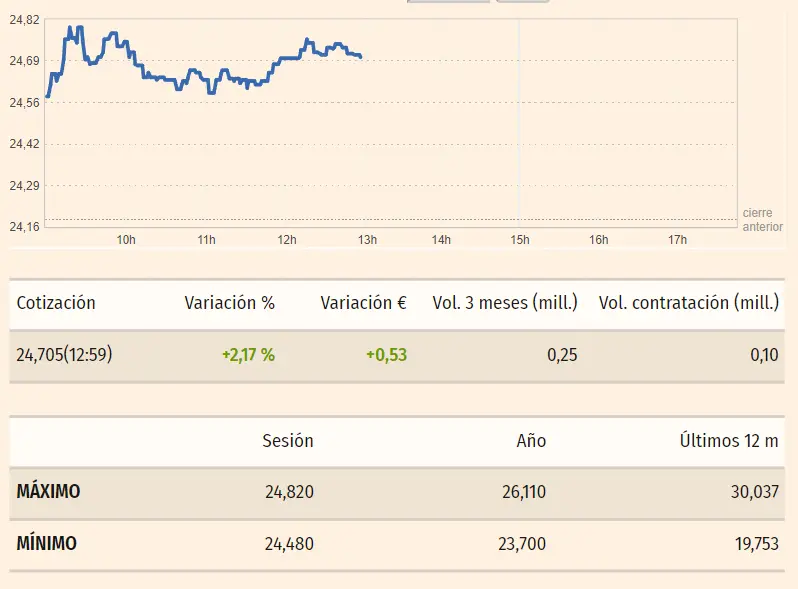Click the 17h mark on the time axis
The height and width of the screenshot is (589, 798).
(677, 240)
